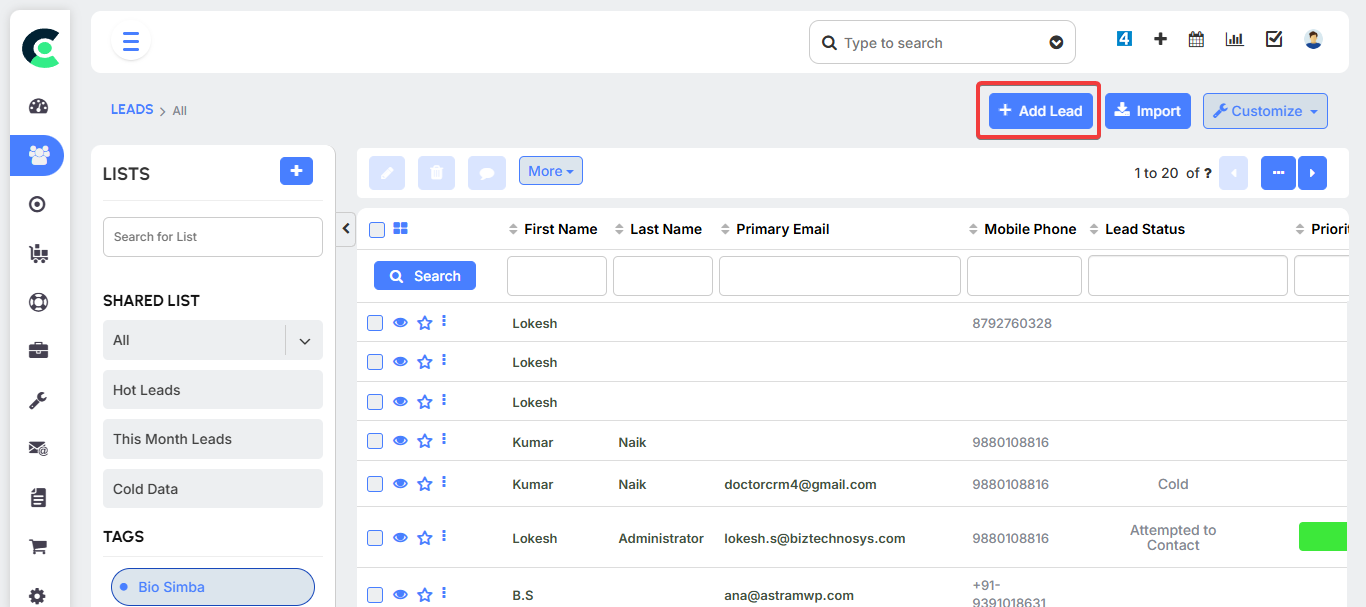Check the Lokesh Administrator row checkbox

coord(375,538)
